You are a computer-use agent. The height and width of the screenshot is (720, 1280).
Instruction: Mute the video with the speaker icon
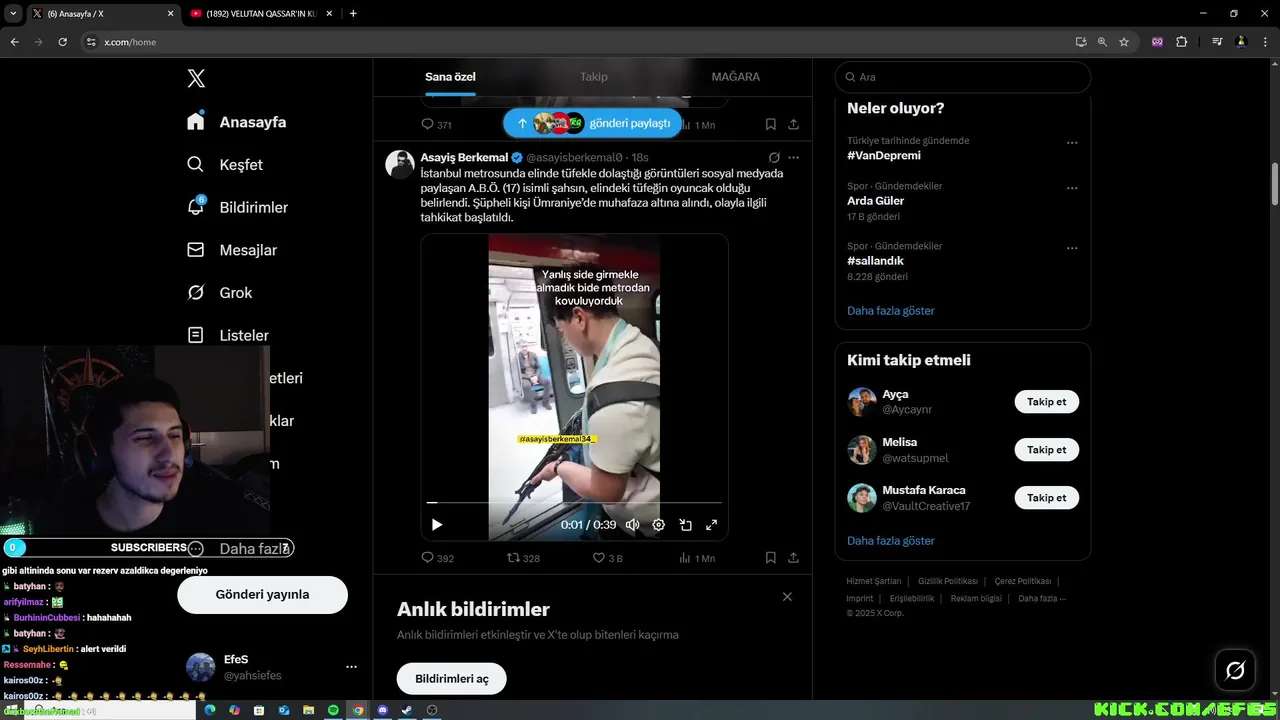(x=632, y=525)
